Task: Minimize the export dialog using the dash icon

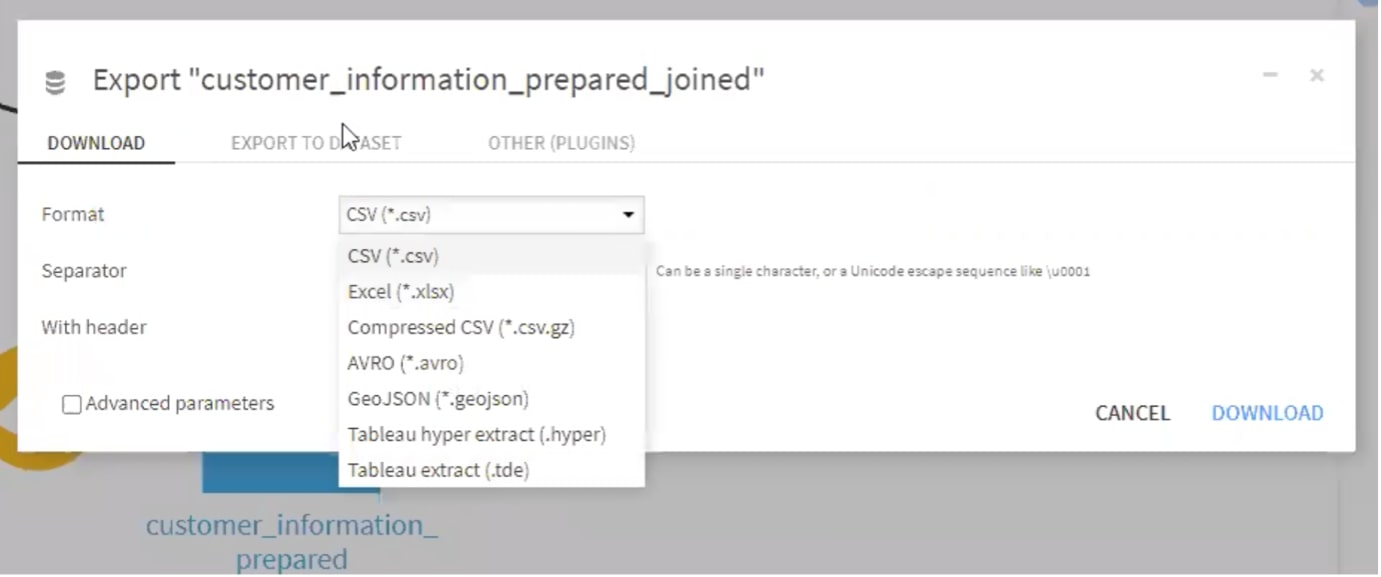Action: [x=1270, y=75]
